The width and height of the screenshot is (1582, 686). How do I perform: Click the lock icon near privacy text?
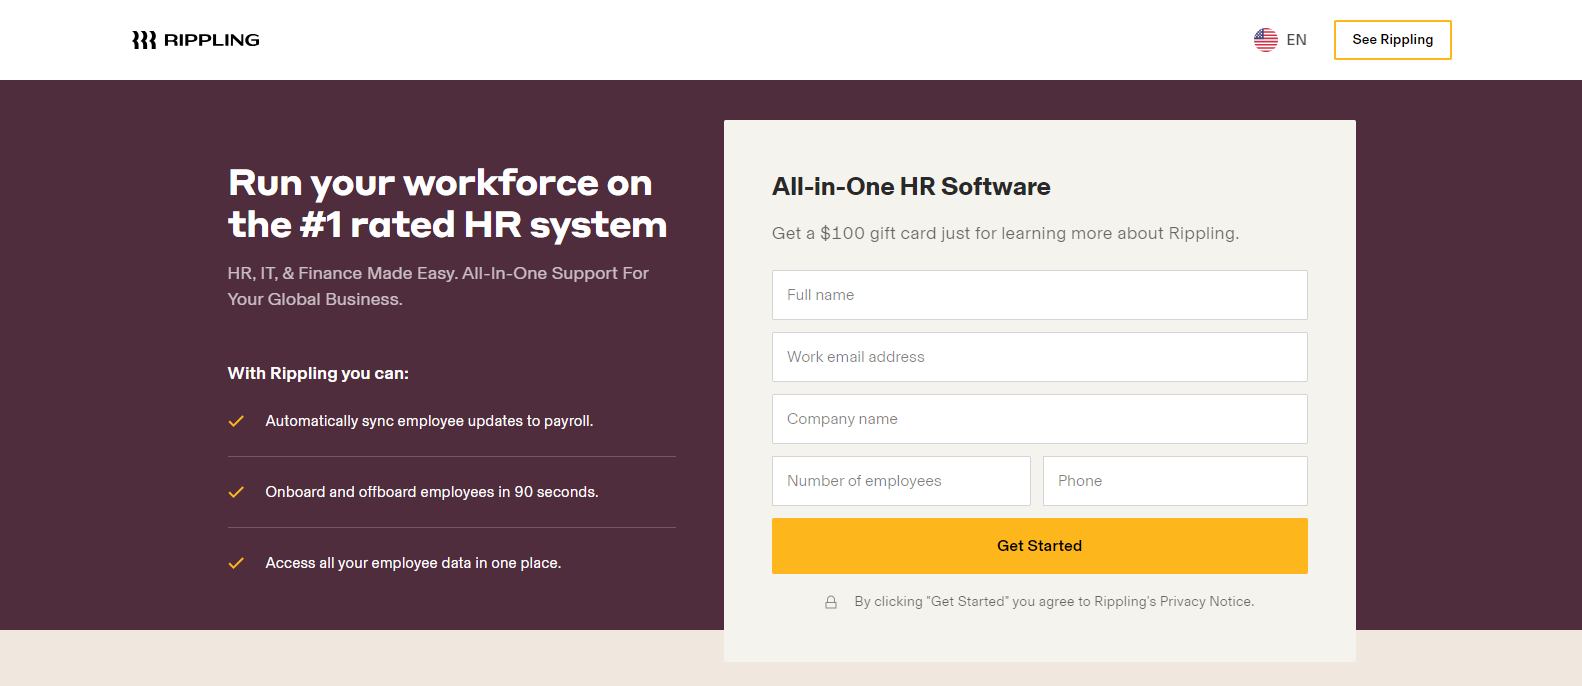click(831, 602)
